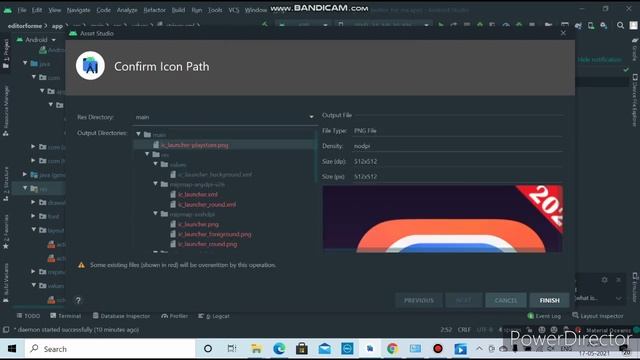Click the Search Everywhere magnifier icon

tap(620, 25)
